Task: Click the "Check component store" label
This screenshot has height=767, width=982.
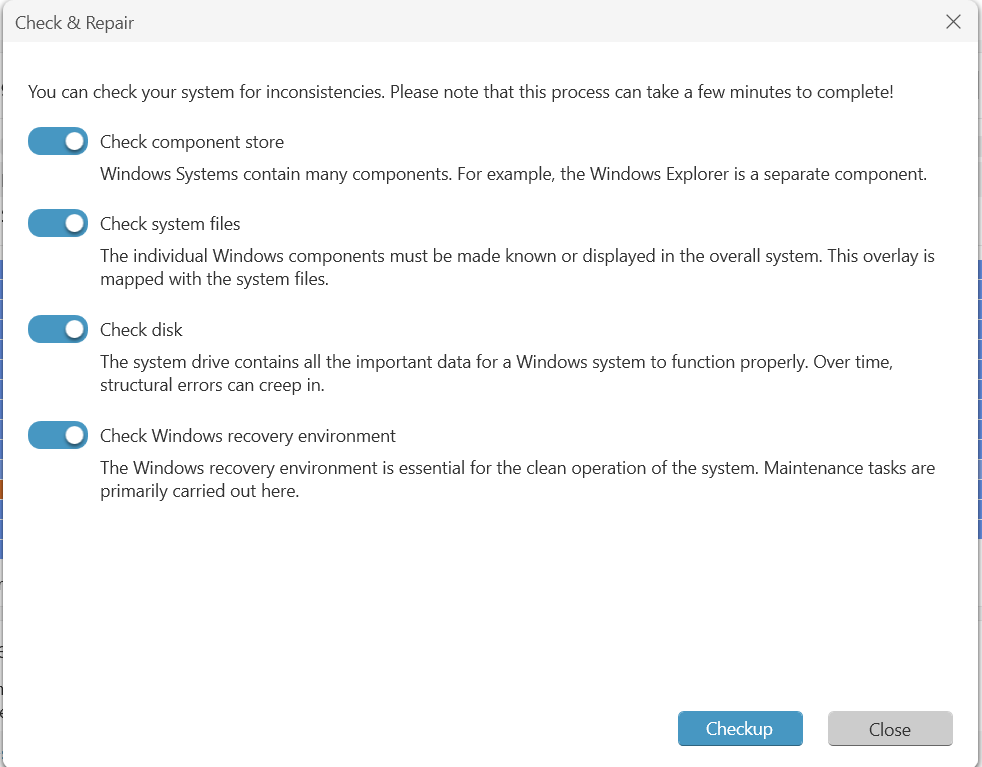Action: 192,142
